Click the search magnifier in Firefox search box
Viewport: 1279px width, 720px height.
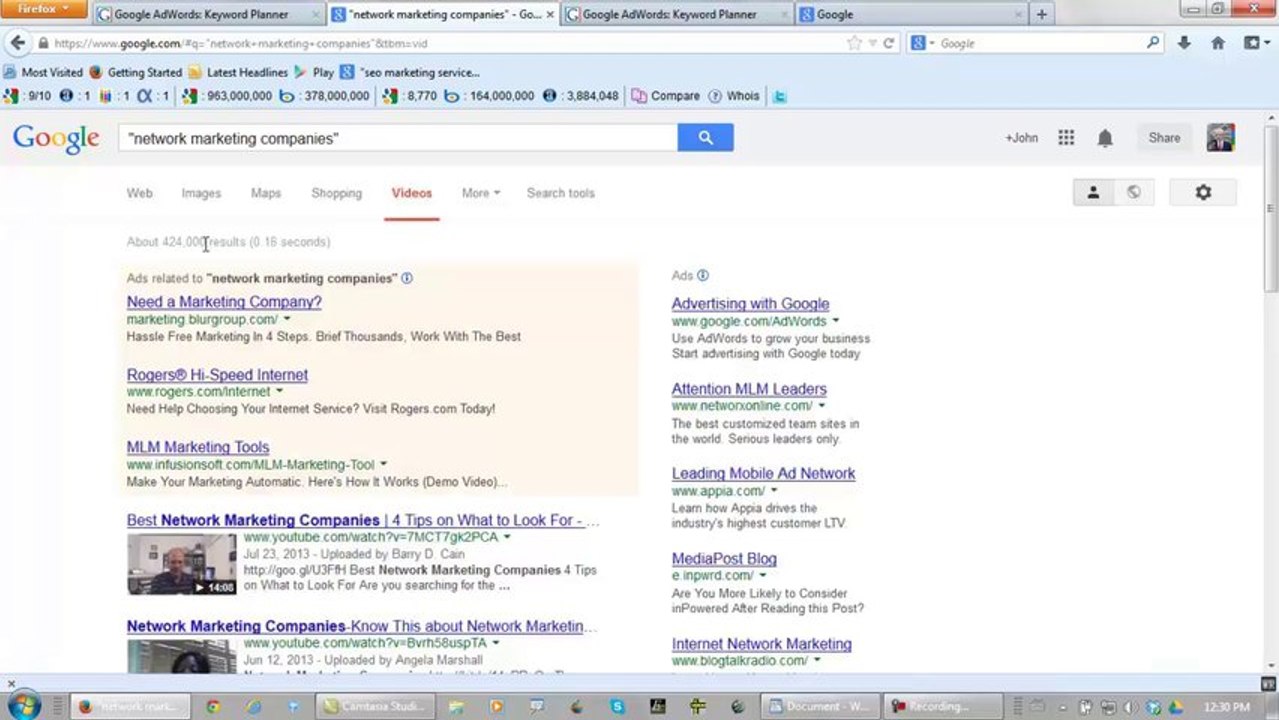point(1153,43)
